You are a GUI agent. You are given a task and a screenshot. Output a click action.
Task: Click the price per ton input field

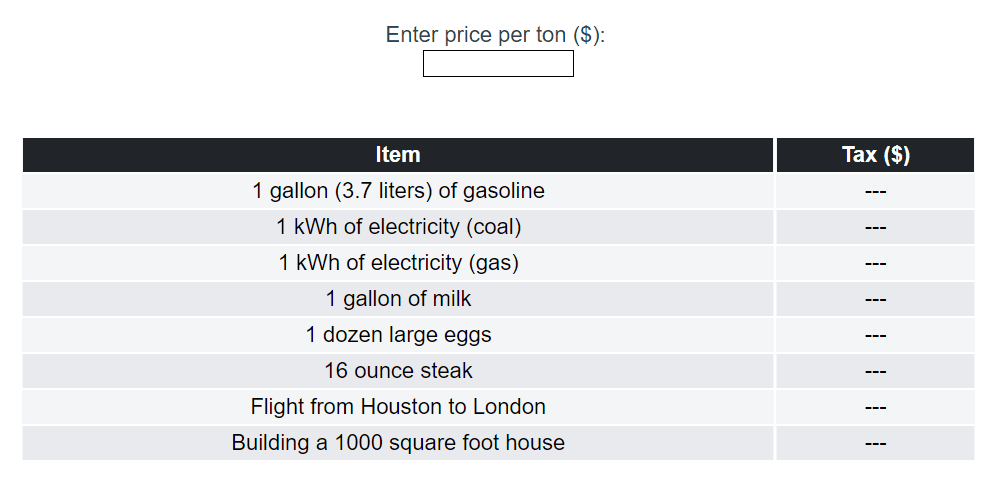(498, 64)
